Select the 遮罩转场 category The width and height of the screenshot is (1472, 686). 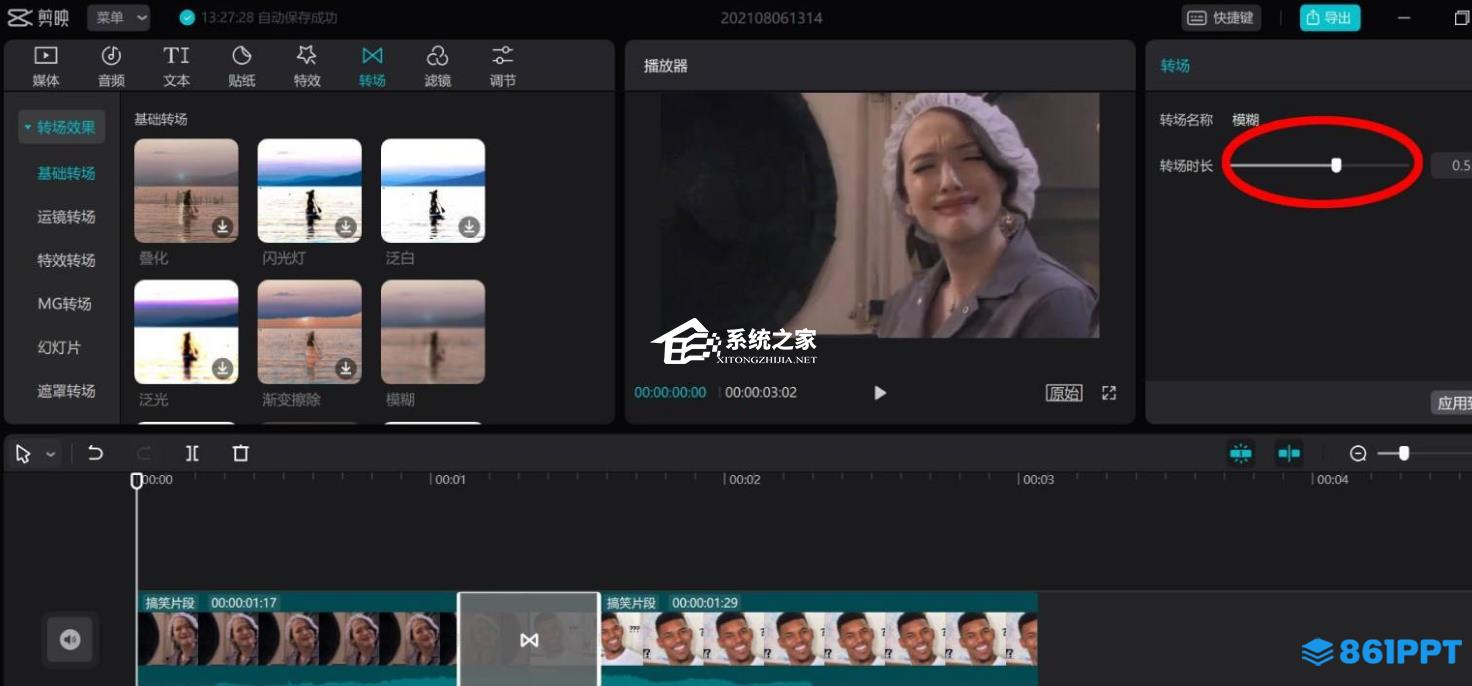coord(66,391)
